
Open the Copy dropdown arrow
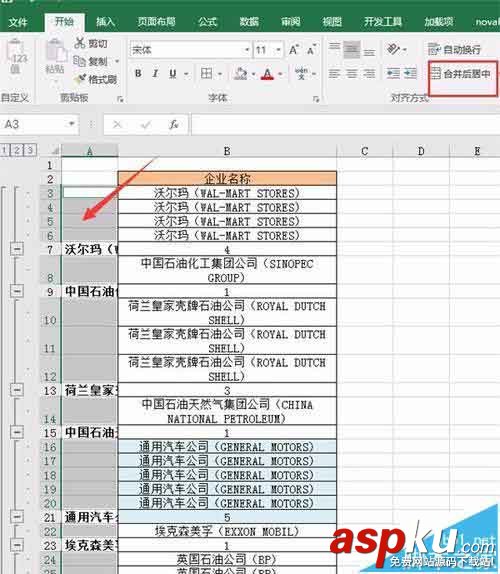(117, 61)
